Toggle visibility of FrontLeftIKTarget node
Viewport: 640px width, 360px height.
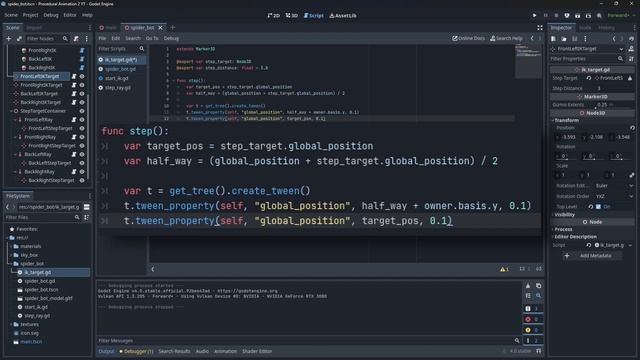click(x=82, y=76)
